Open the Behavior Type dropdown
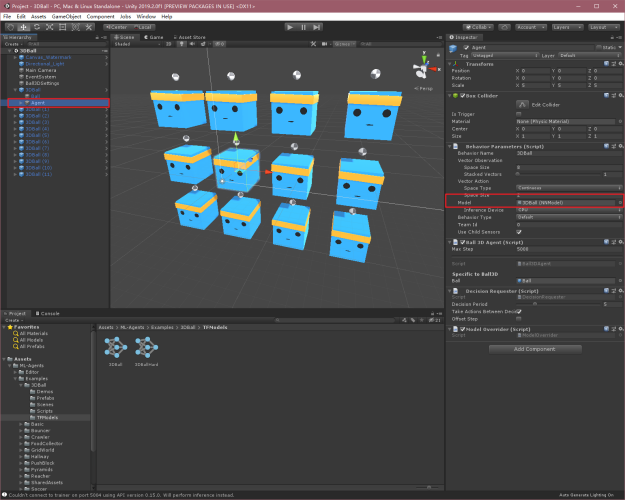 [x=569, y=217]
